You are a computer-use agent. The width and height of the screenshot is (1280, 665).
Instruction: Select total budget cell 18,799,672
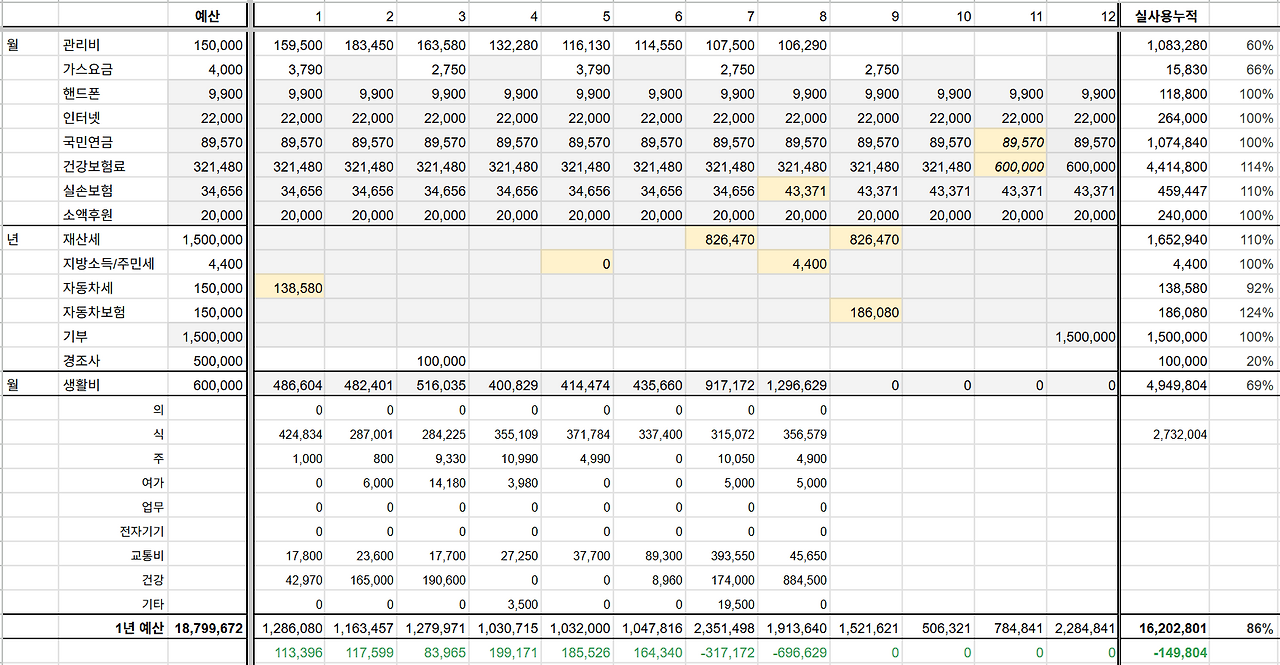[208, 628]
